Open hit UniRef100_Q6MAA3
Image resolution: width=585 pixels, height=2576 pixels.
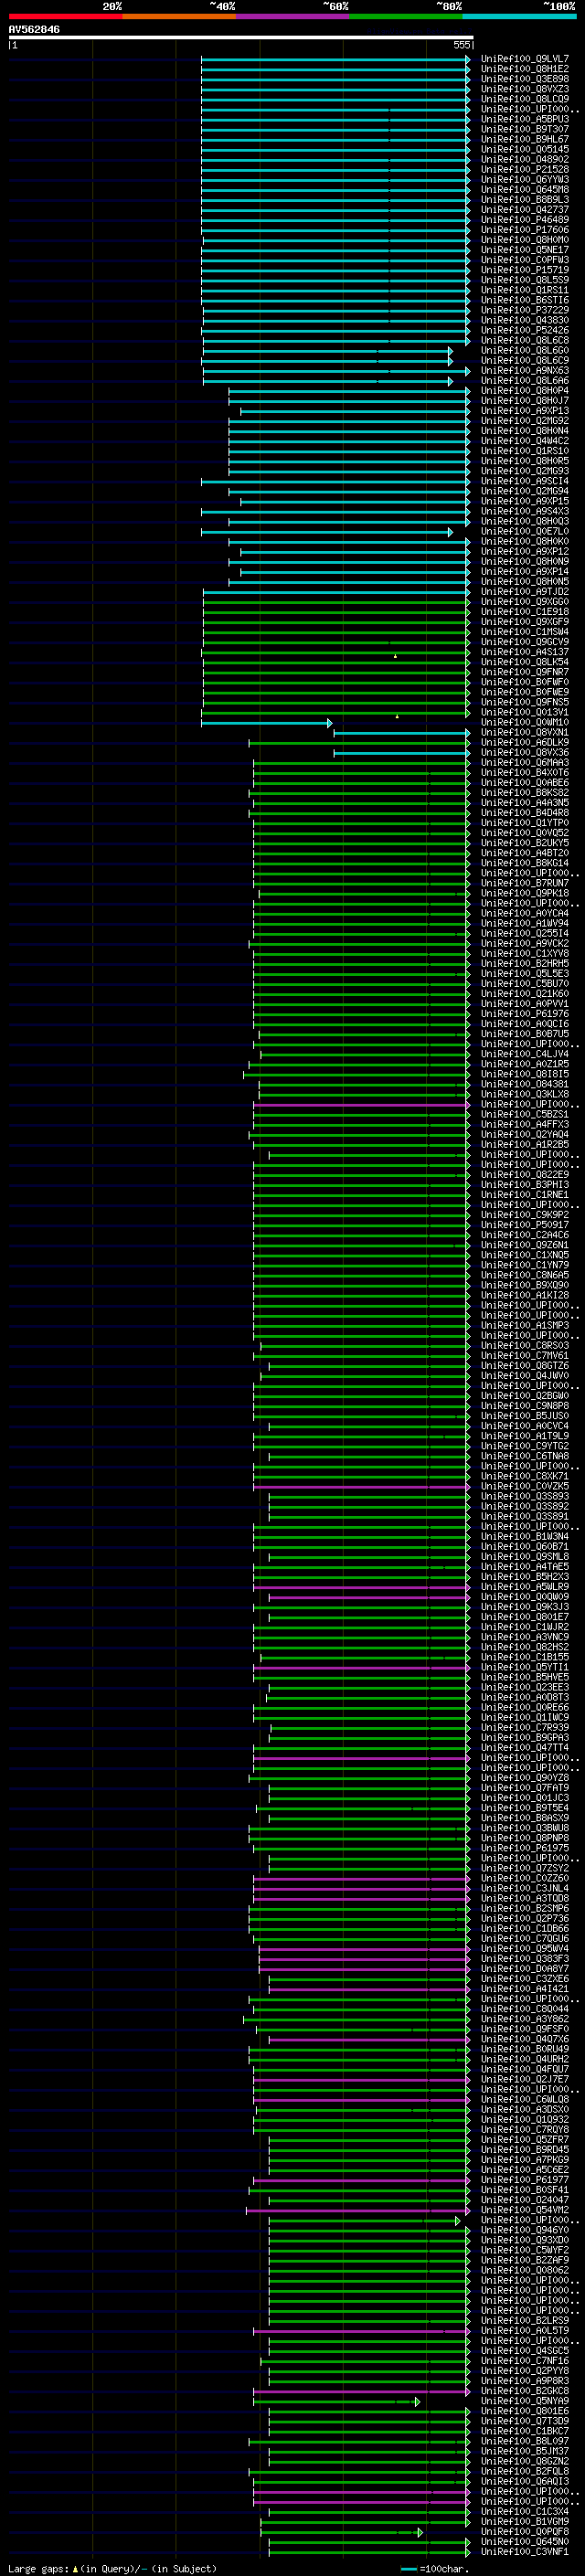[x=525, y=763]
